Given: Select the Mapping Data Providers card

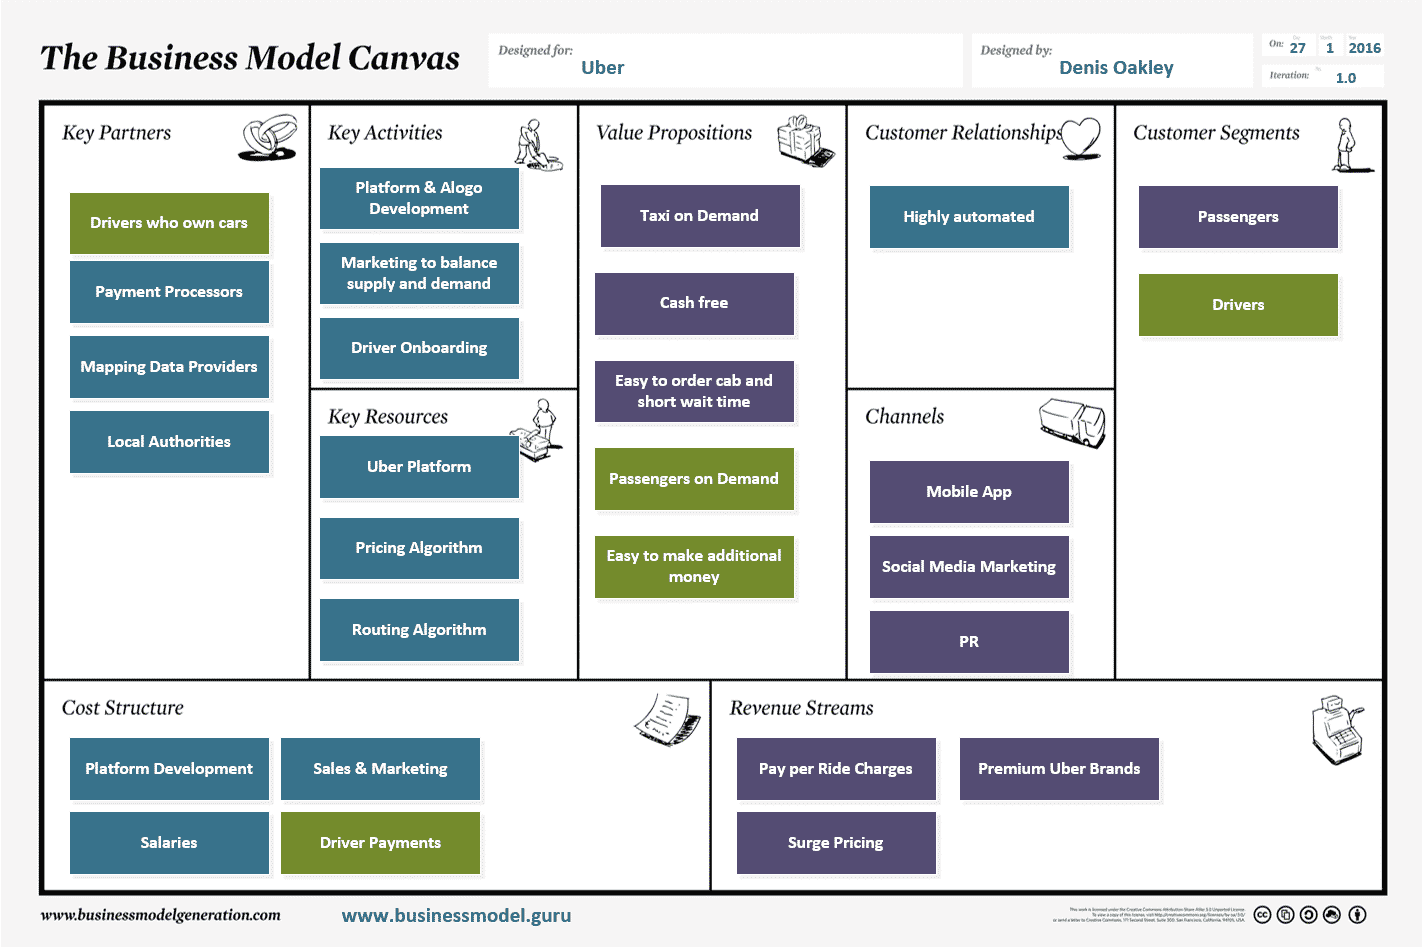Looking at the screenshot, I should pos(169,367).
